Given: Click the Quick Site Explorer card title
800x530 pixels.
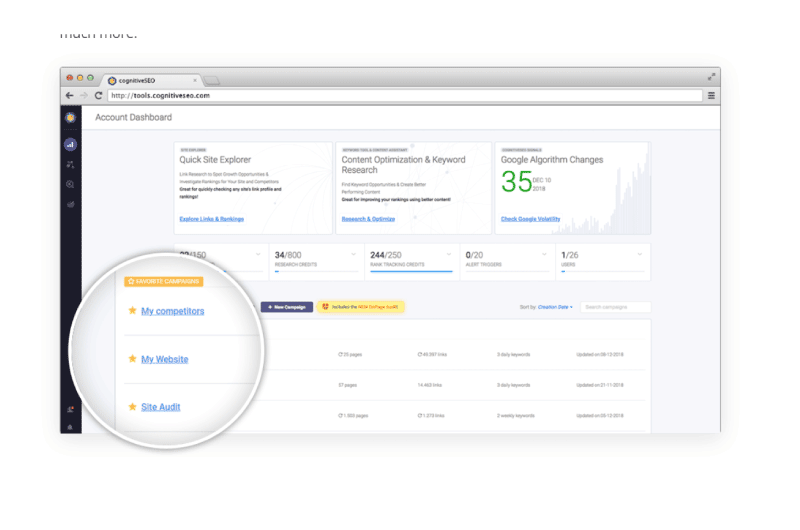Looking at the screenshot, I should 215,160.
